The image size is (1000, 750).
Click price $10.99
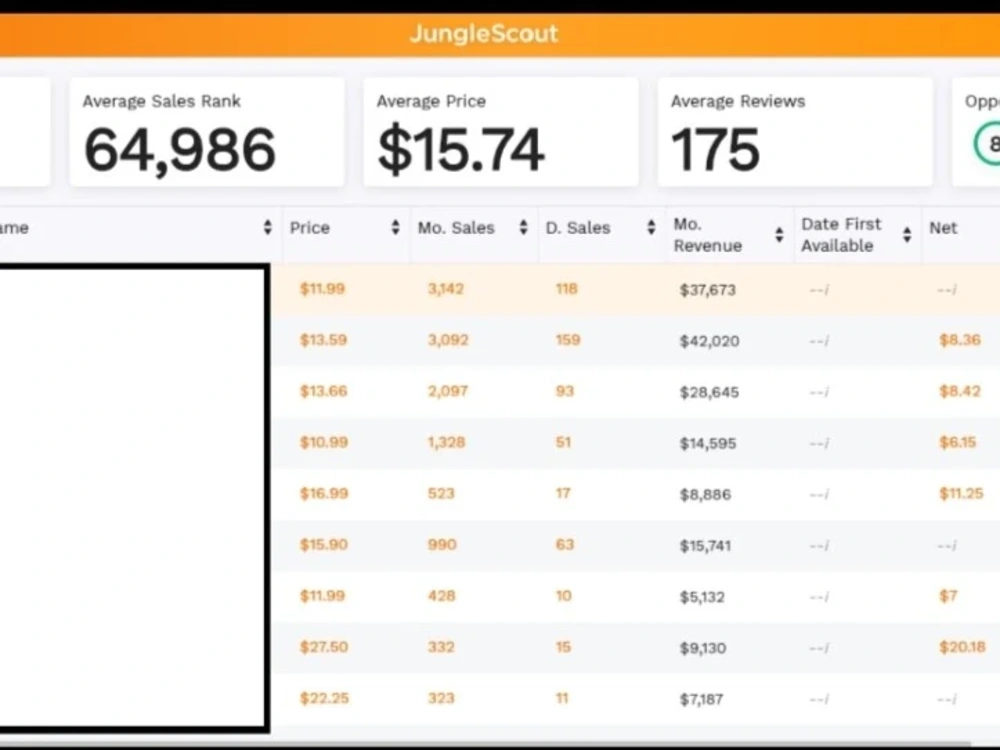pos(324,442)
